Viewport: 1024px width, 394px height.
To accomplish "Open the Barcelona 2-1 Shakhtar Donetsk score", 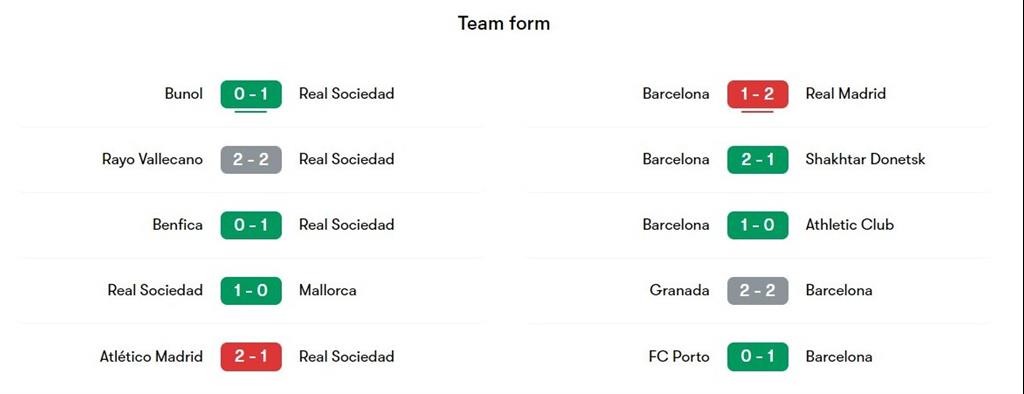I will [758, 159].
